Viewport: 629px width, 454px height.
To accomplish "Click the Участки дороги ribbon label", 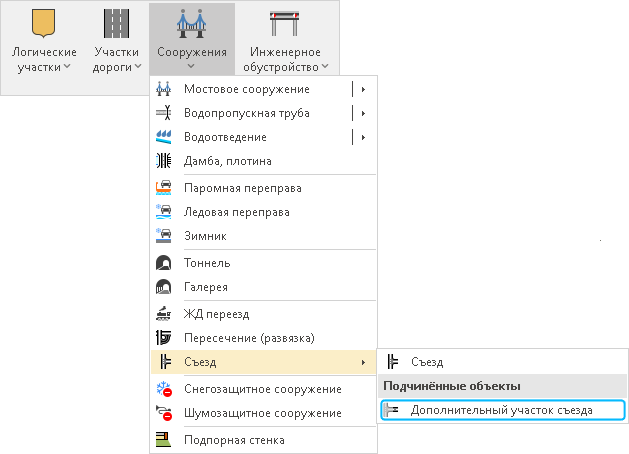I will [116, 59].
